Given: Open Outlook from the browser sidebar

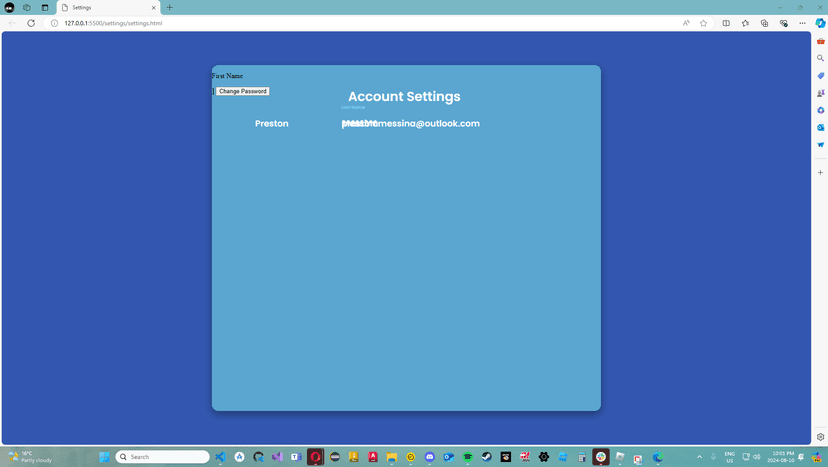Looking at the screenshot, I should click(821, 127).
